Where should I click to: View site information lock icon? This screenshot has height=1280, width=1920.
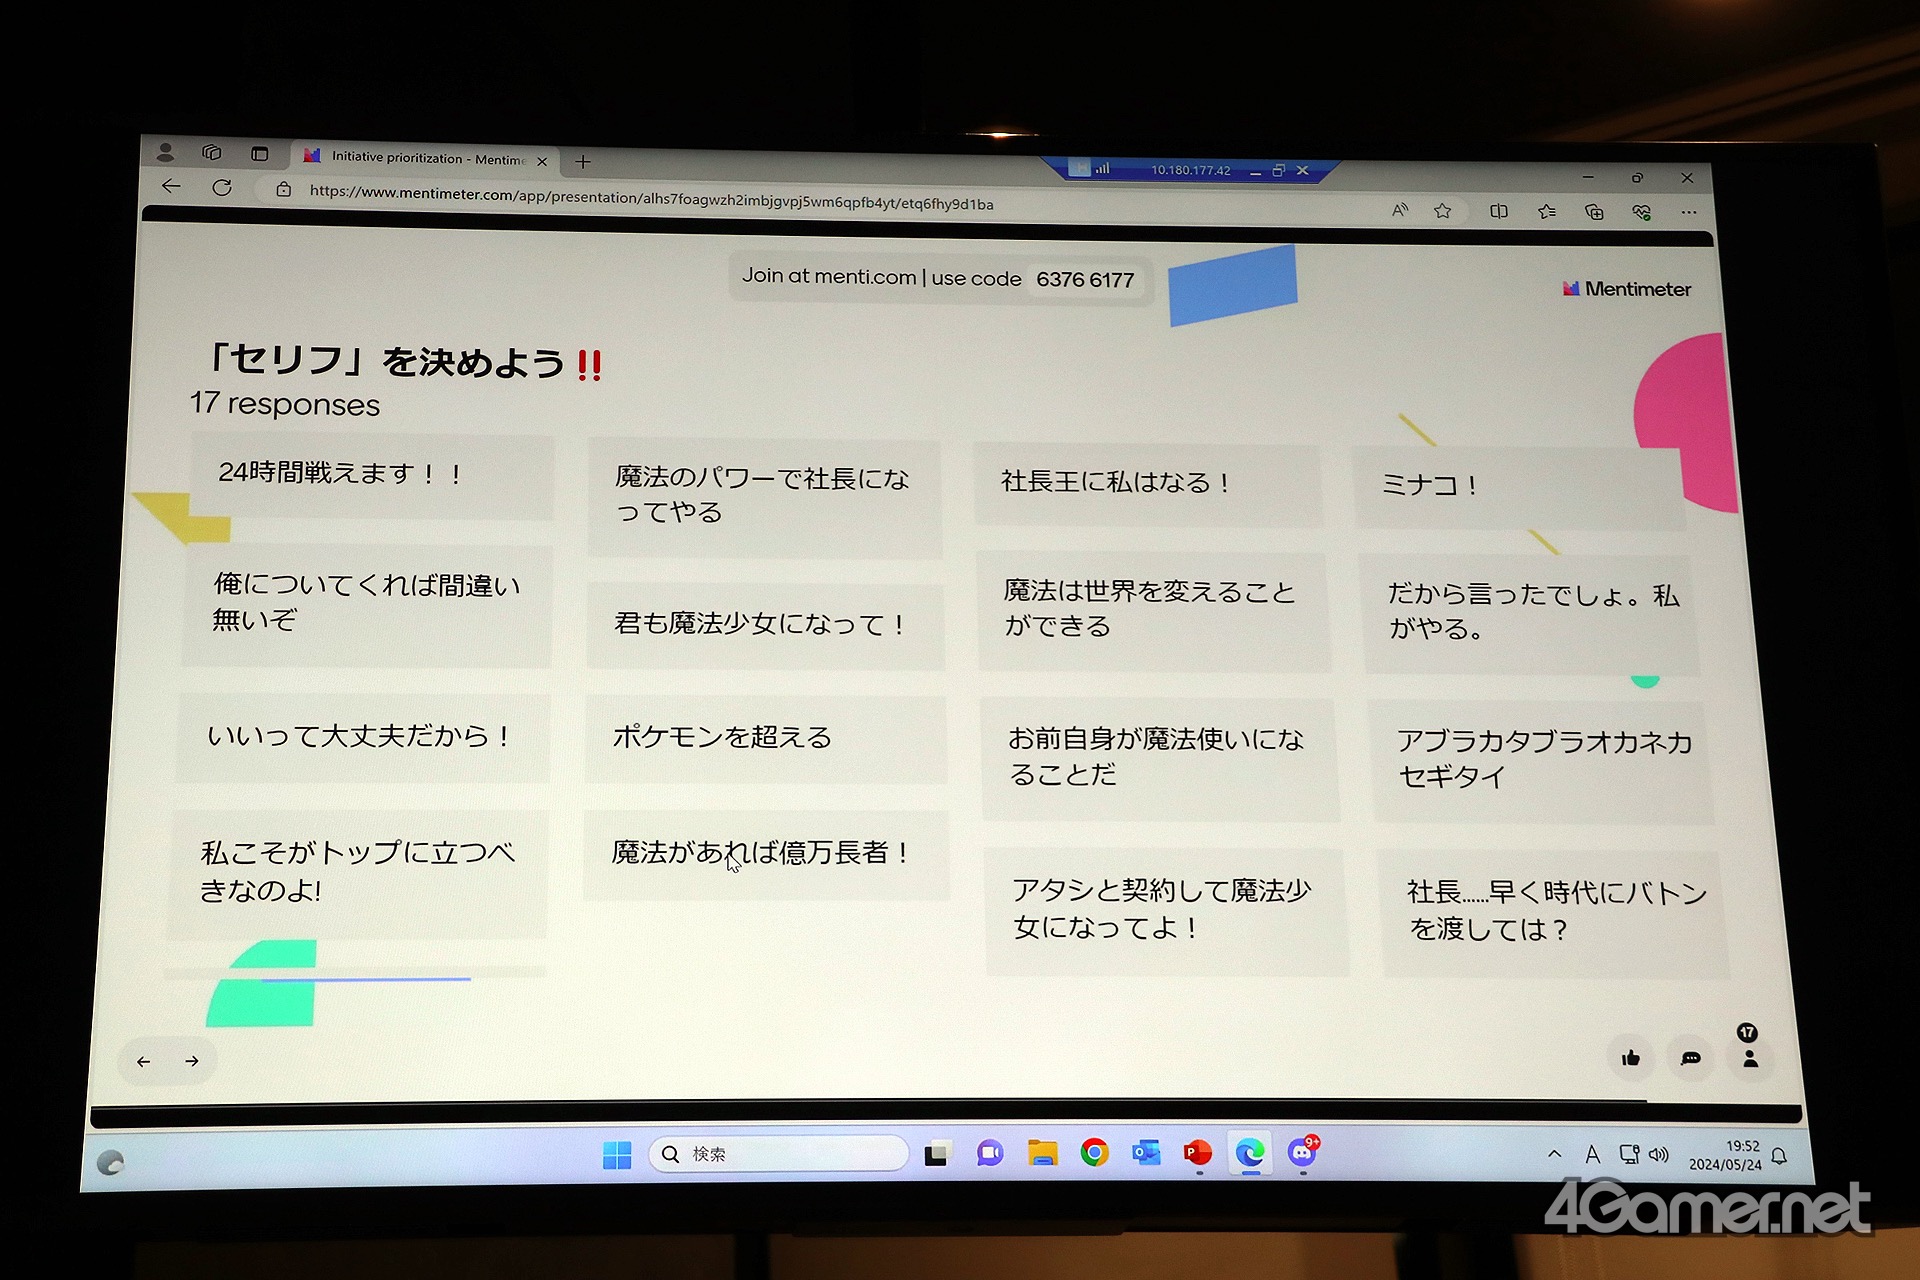284,189
